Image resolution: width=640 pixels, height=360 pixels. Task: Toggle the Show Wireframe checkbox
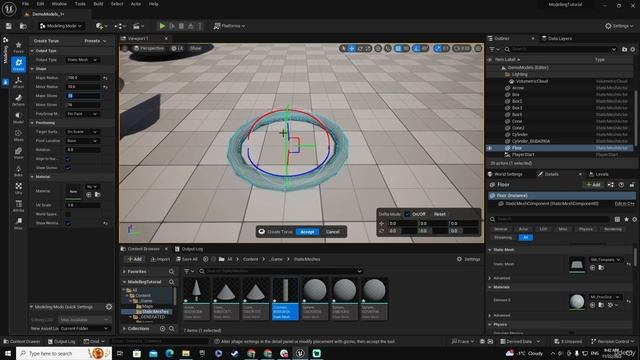[68, 223]
